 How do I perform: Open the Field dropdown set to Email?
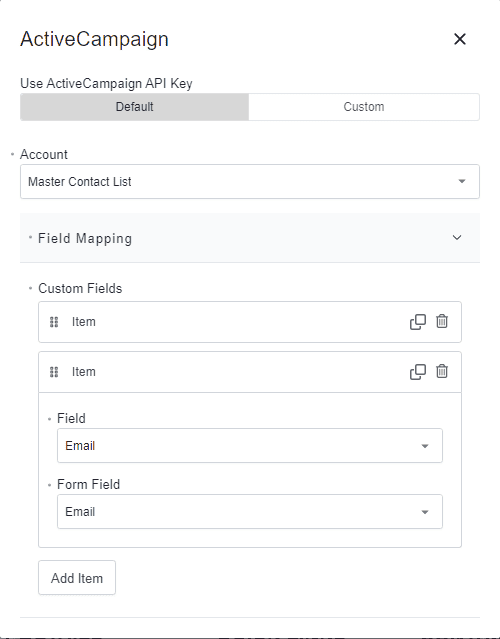[250, 445]
